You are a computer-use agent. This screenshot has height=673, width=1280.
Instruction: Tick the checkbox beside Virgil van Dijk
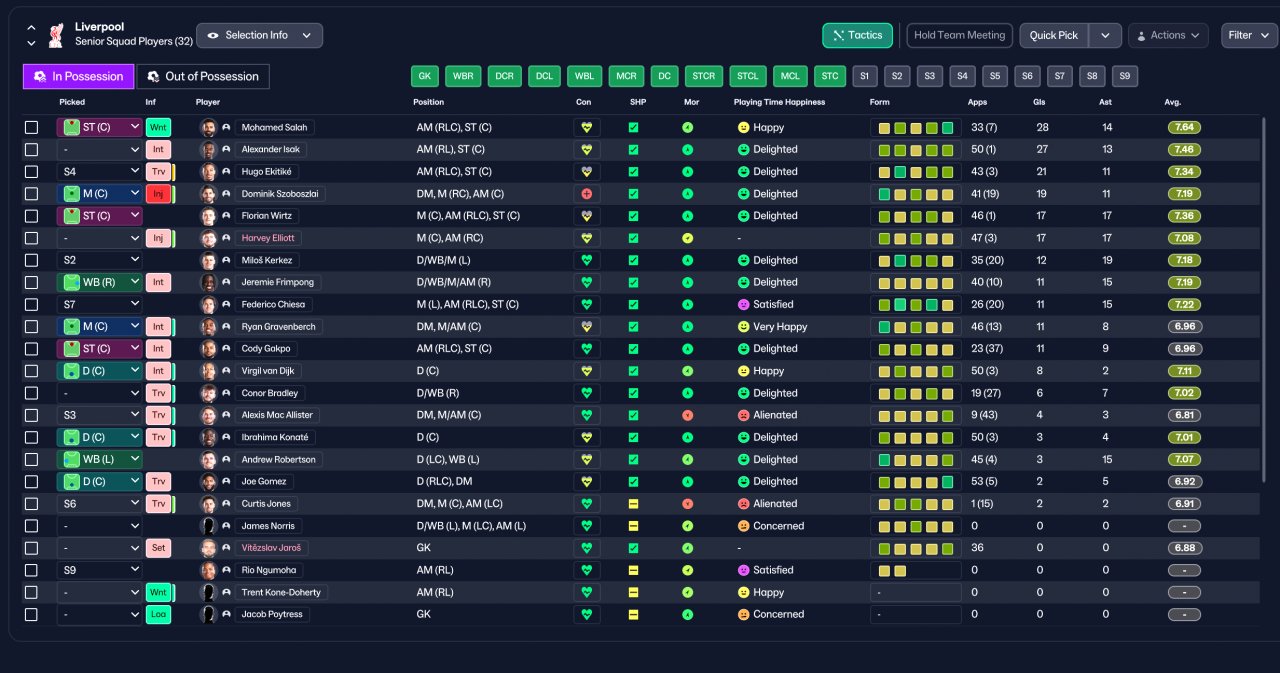point(32,371)
